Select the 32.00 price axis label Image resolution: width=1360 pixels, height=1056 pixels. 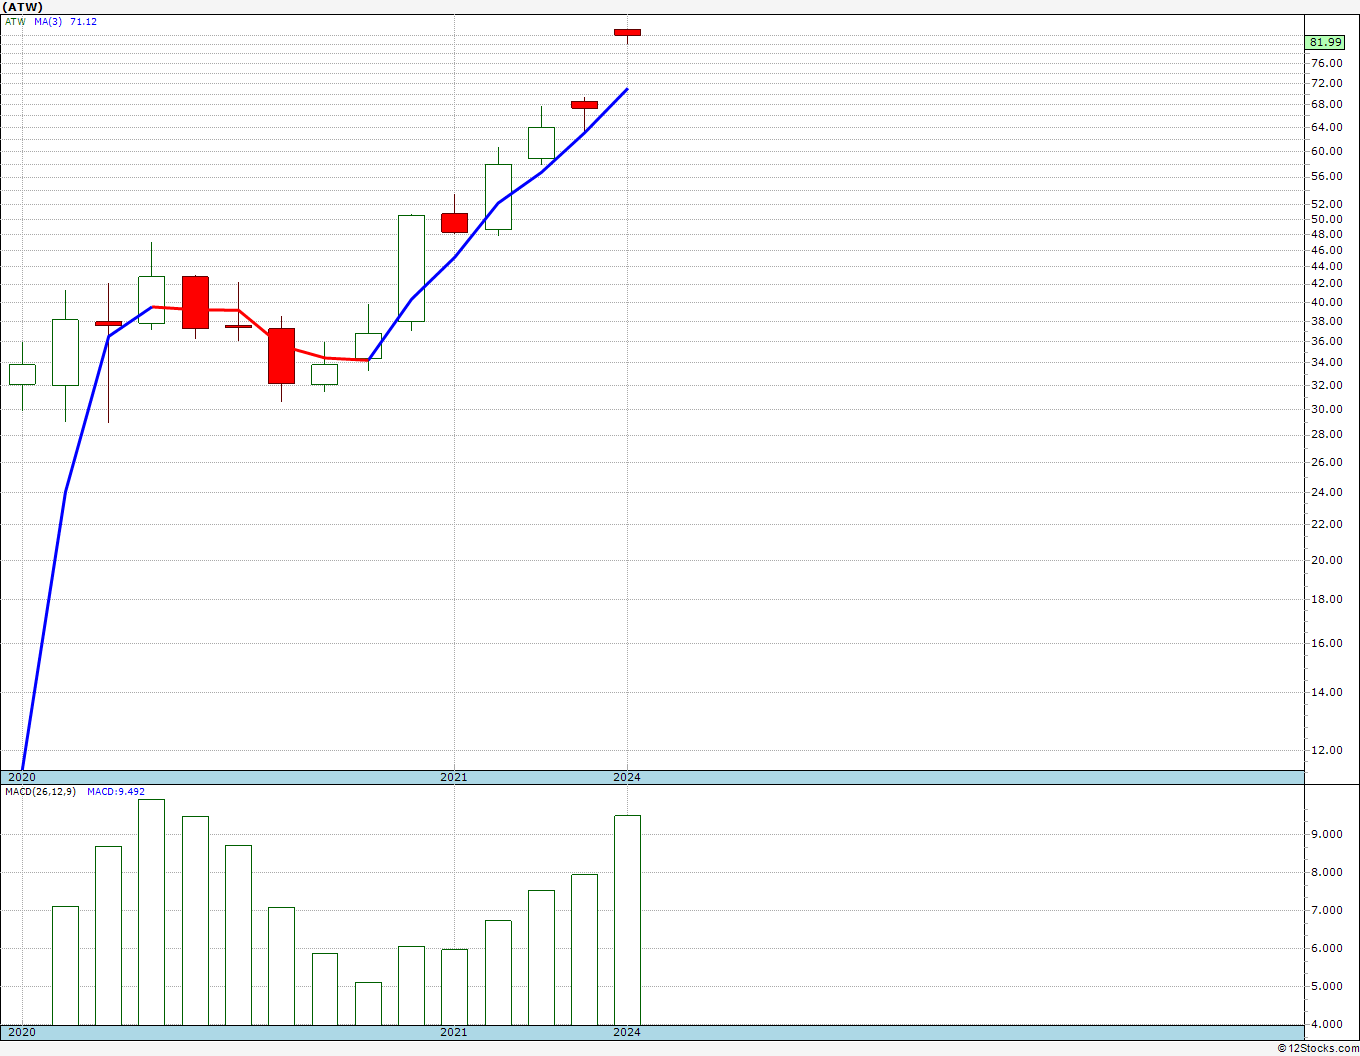coord(1327,385)
